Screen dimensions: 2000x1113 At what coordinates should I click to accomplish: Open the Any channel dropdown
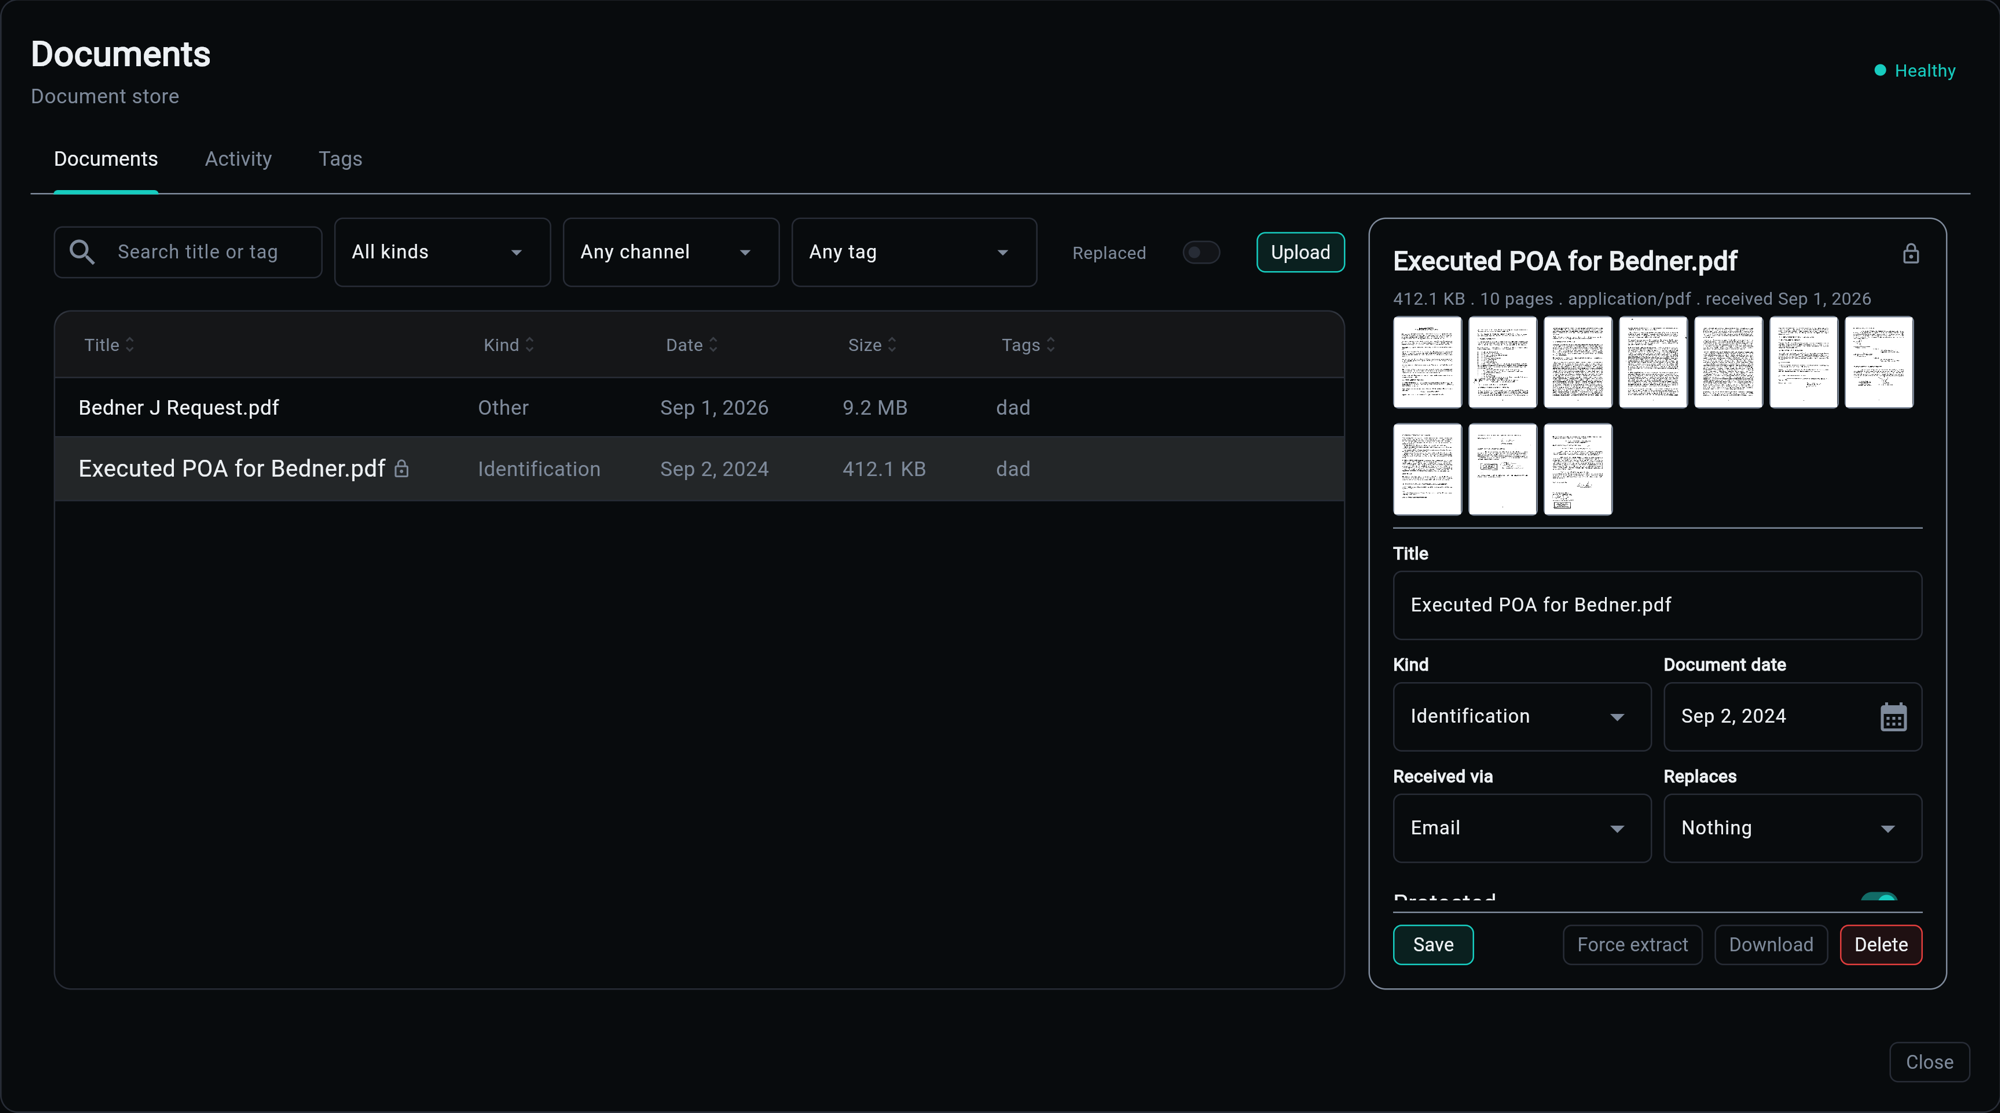click(671, 253)
